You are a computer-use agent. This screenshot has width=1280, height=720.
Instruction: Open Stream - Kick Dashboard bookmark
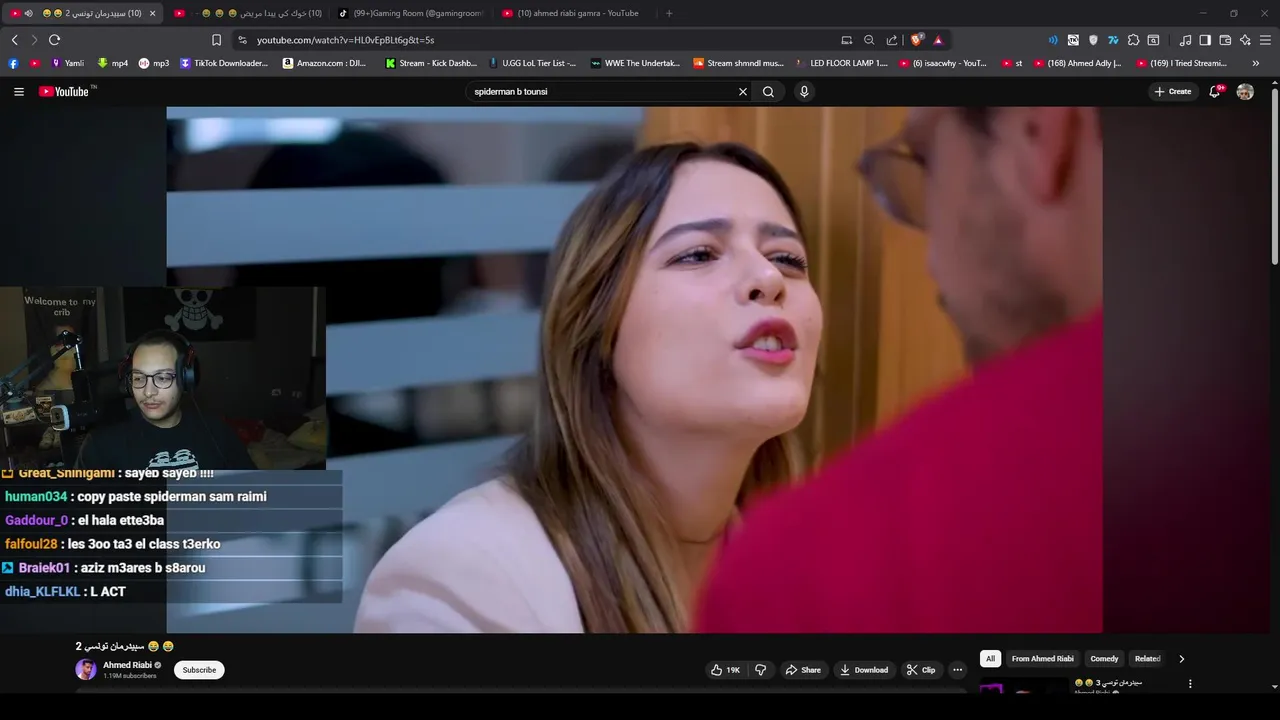coord(431,63)
